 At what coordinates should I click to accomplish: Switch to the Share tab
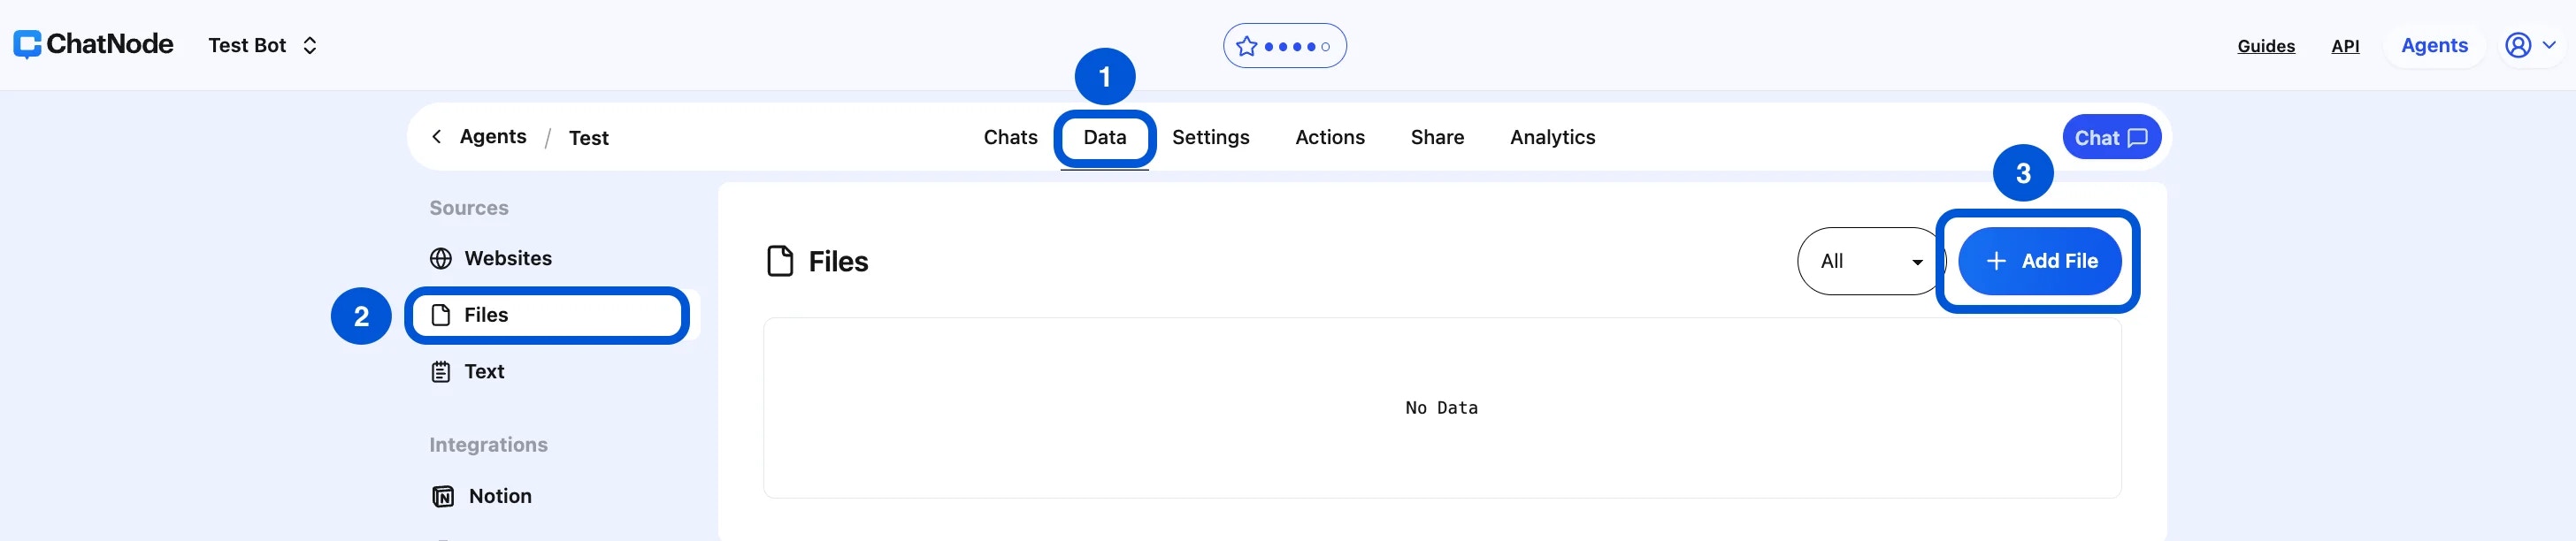point(1437,137)
